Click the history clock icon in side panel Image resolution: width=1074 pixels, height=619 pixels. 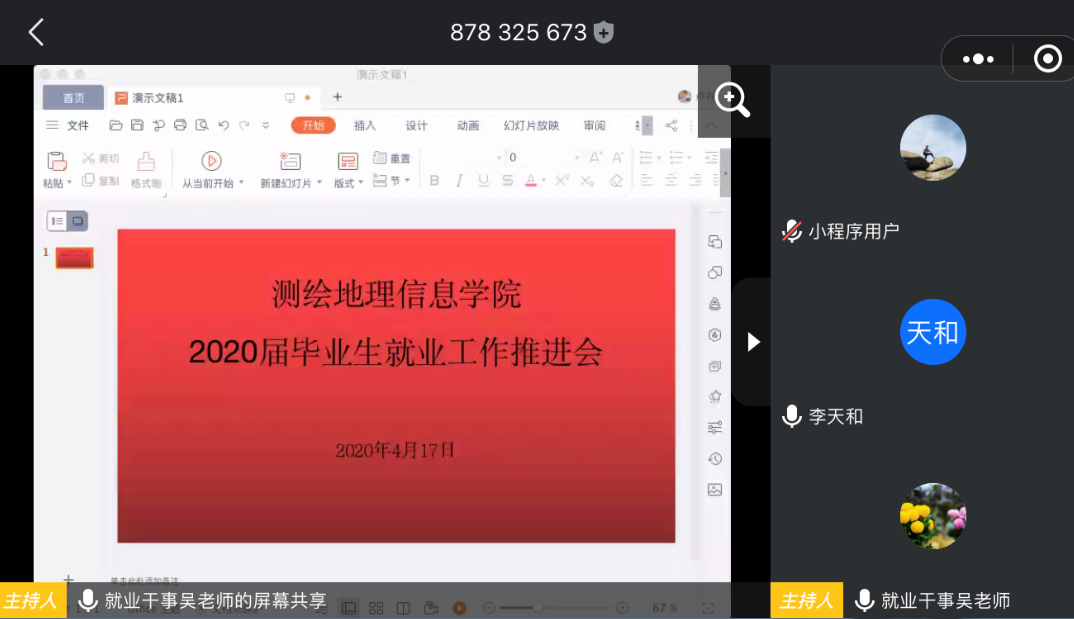[x=714, y=459]
